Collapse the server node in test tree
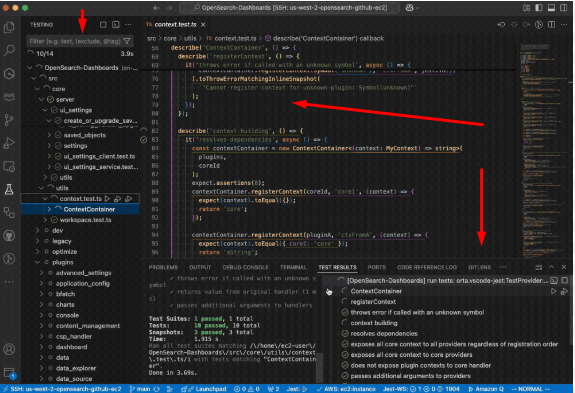Screen dimensions: 575x393 click(x=41, y=99)
